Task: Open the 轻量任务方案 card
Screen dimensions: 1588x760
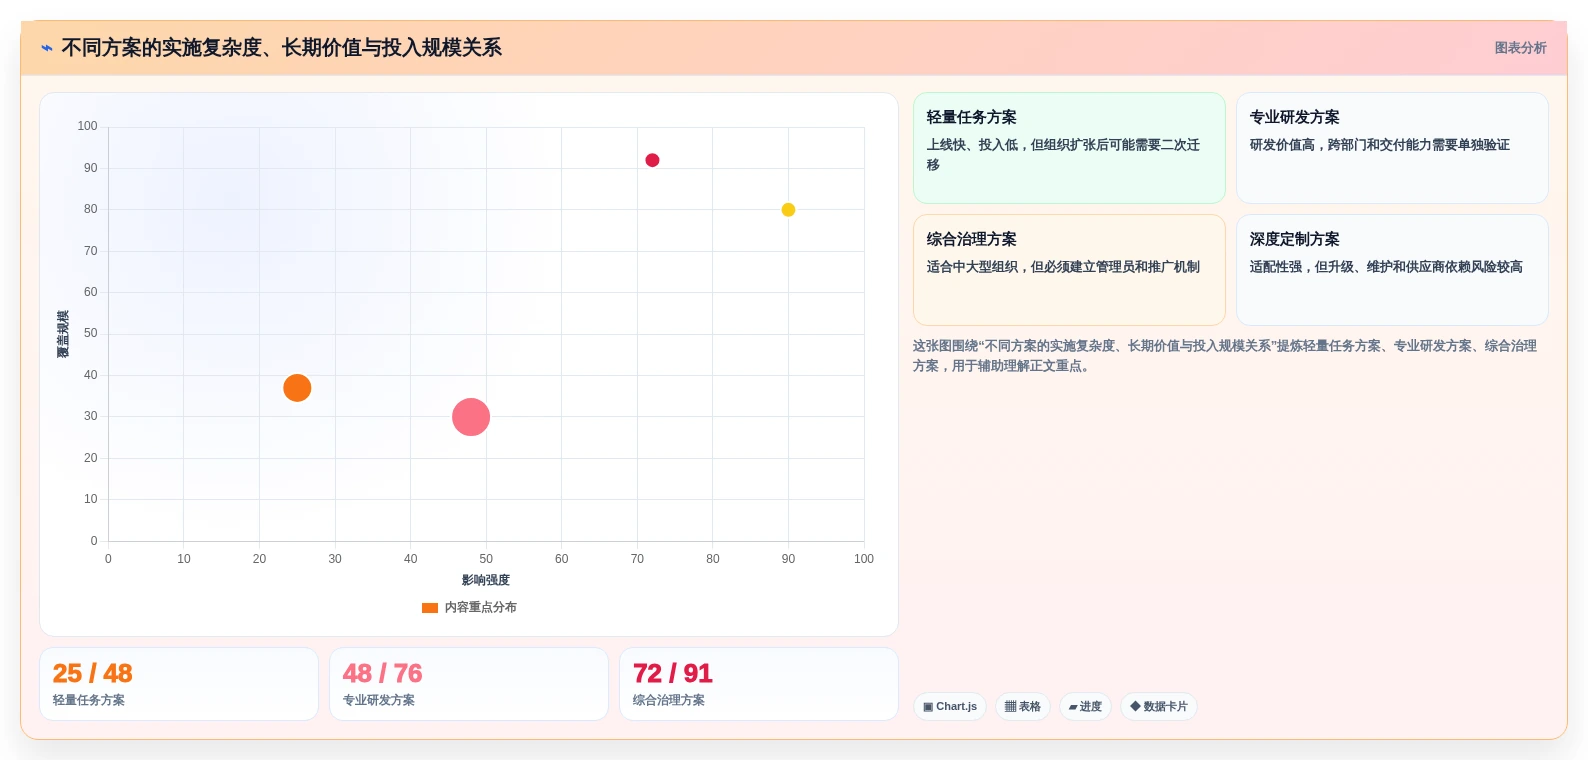Action: pyautogui.click(x=1069, y=148)
